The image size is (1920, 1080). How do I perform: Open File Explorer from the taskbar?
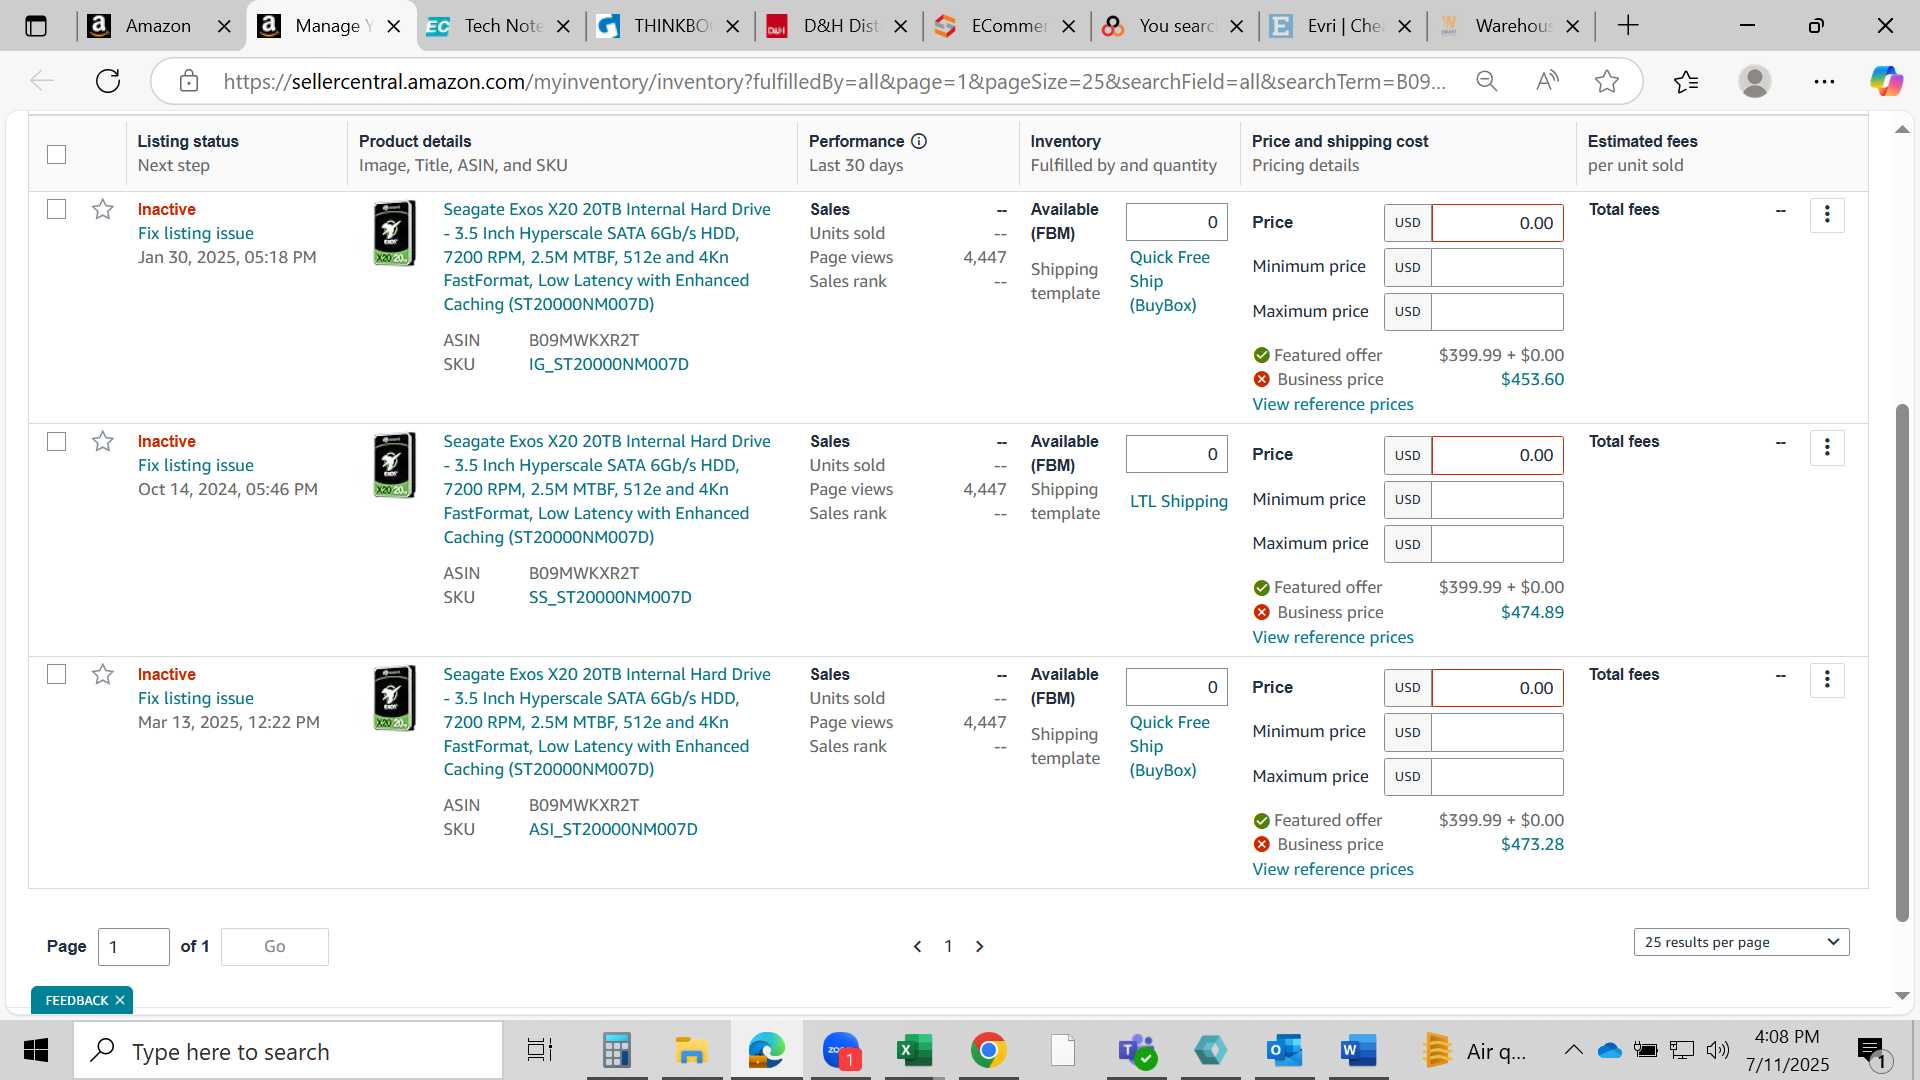[x=690, y=1051]
